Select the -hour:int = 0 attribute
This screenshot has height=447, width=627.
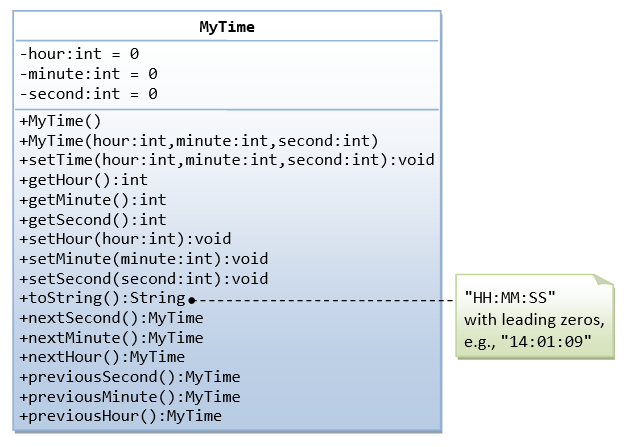(x=79, y=54)
